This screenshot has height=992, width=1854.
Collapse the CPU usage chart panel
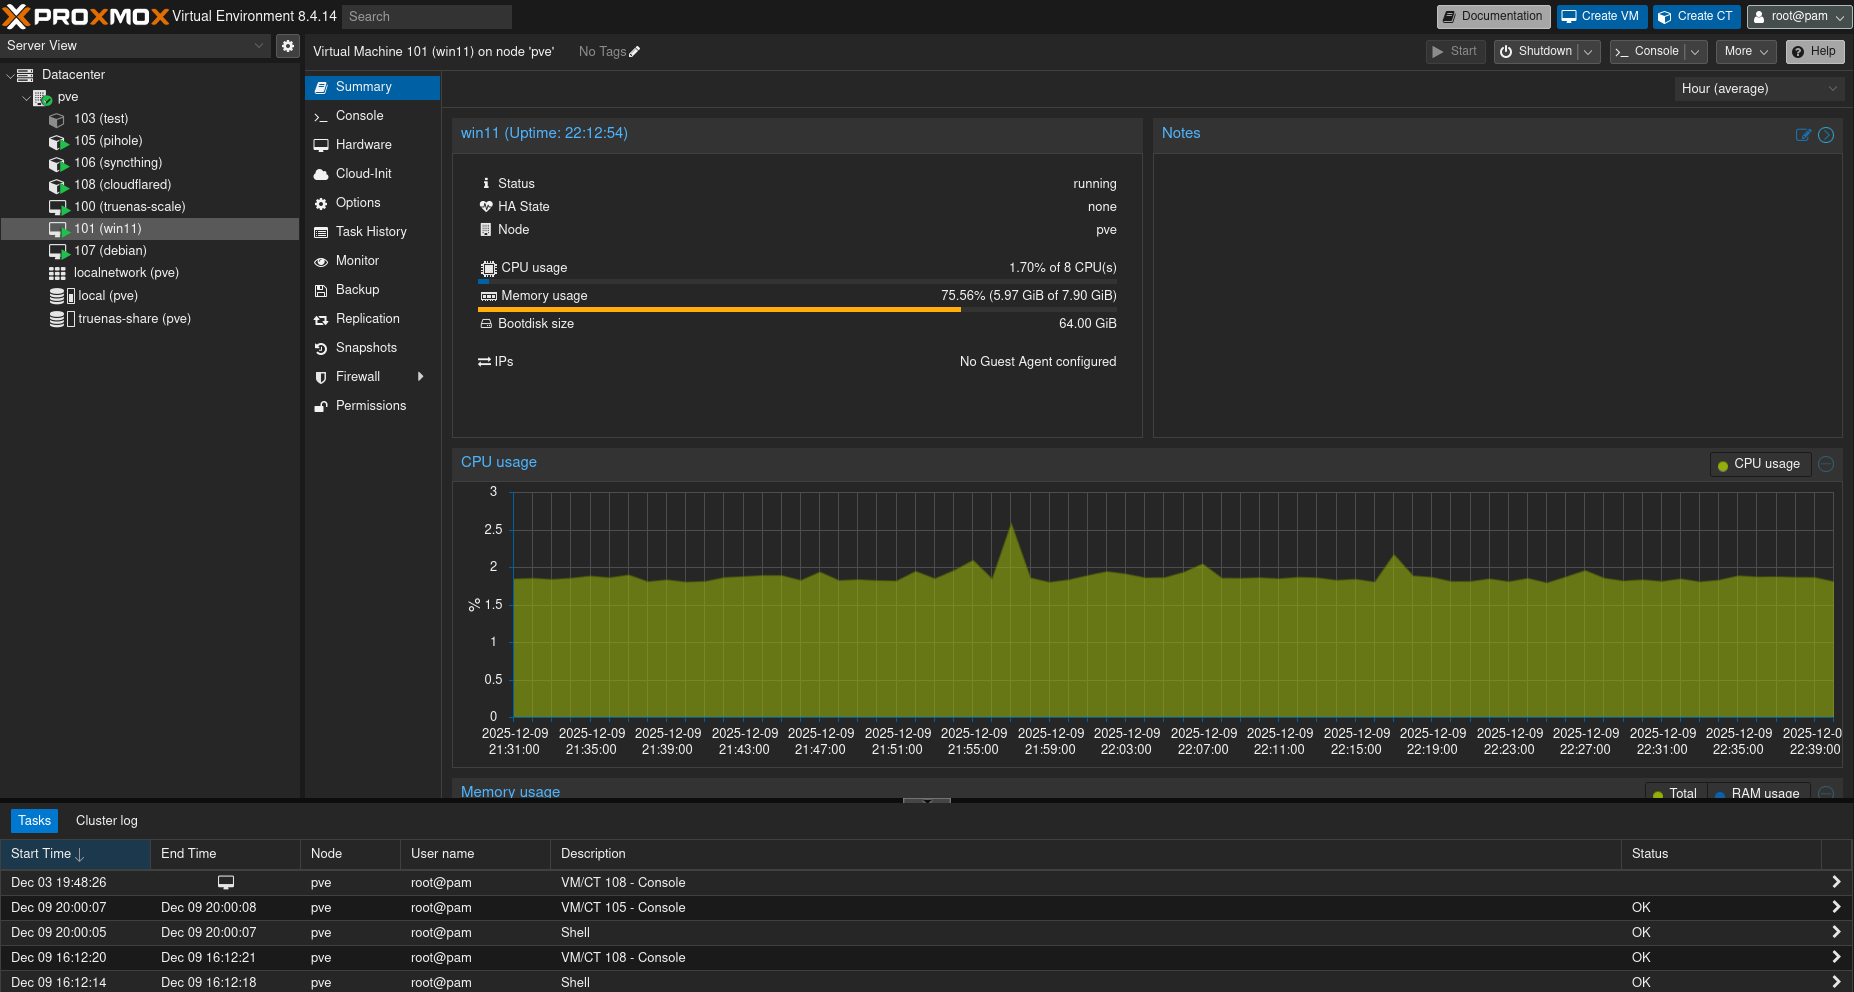1826,464
